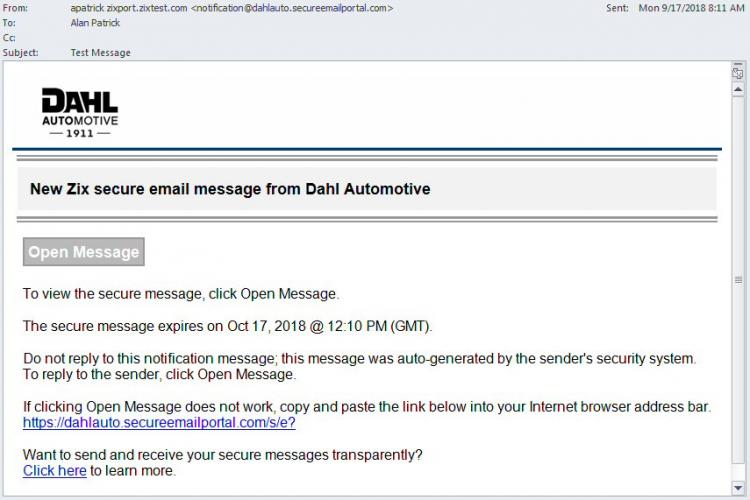This screenshot has width=750, height=500.
Task: Click the 'Want to send and receive' question text
Action: (222, 455)
